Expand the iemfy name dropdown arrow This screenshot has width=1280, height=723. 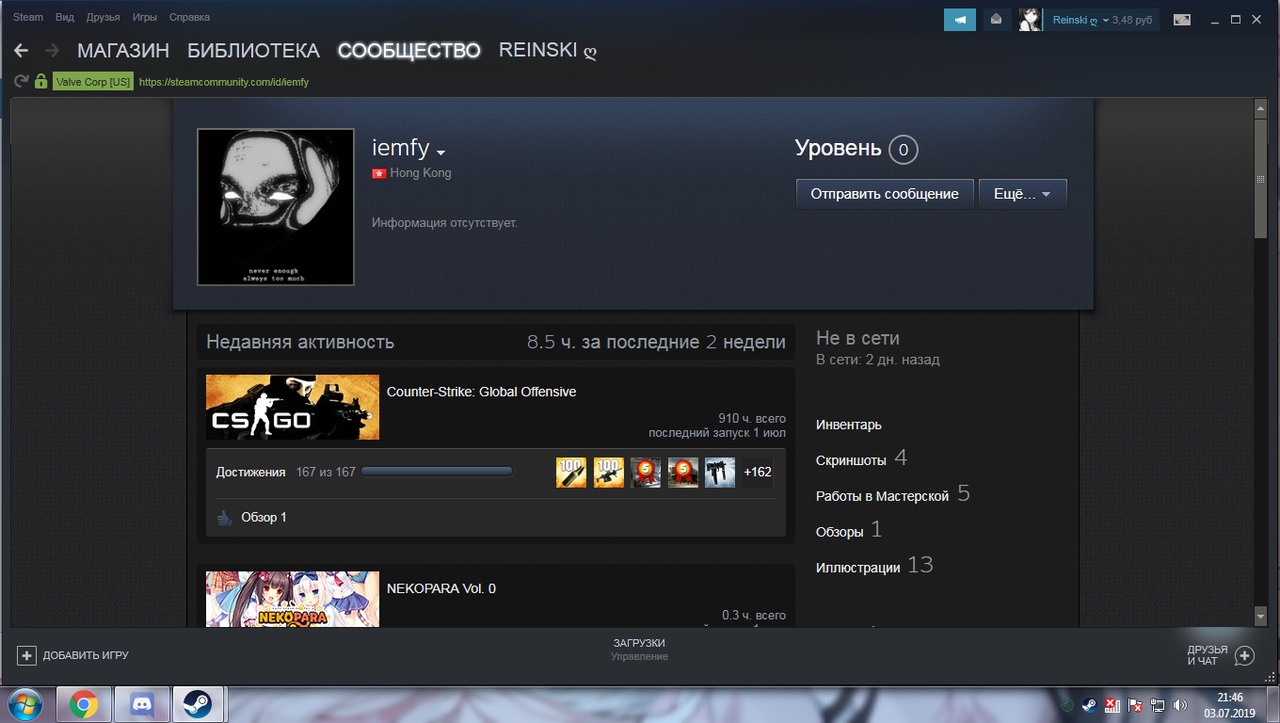click(441, 153)
